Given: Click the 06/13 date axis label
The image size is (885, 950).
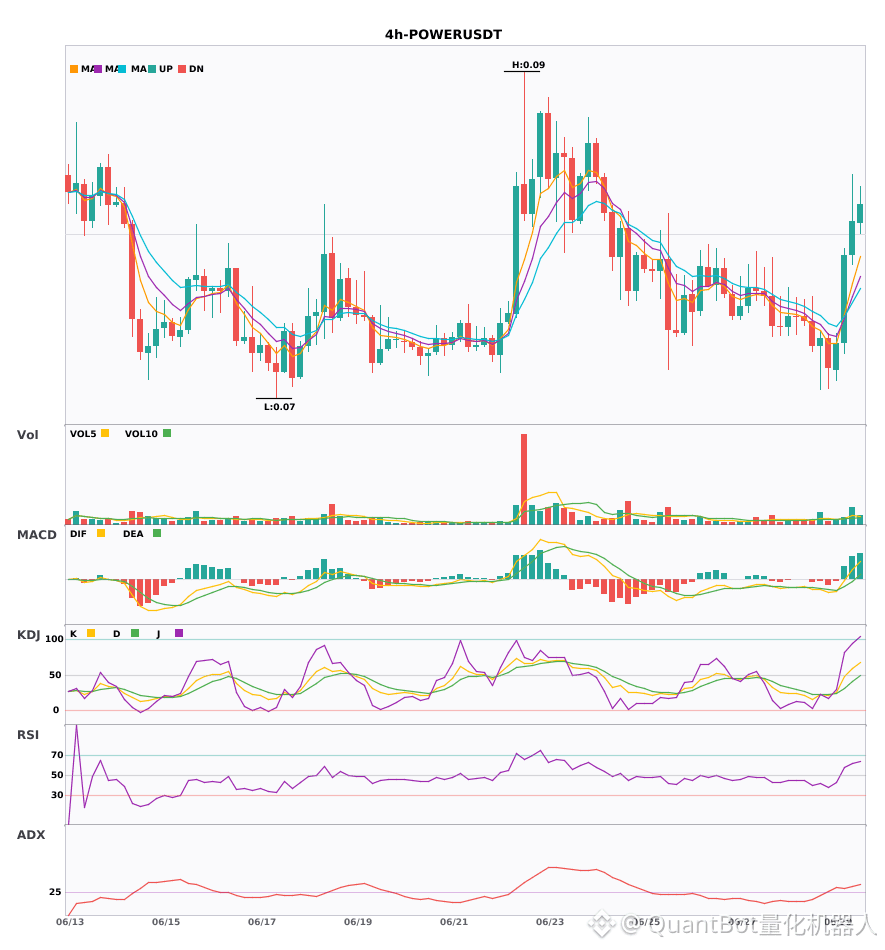Looking at the screenshot, I should (x=70, y=922).
